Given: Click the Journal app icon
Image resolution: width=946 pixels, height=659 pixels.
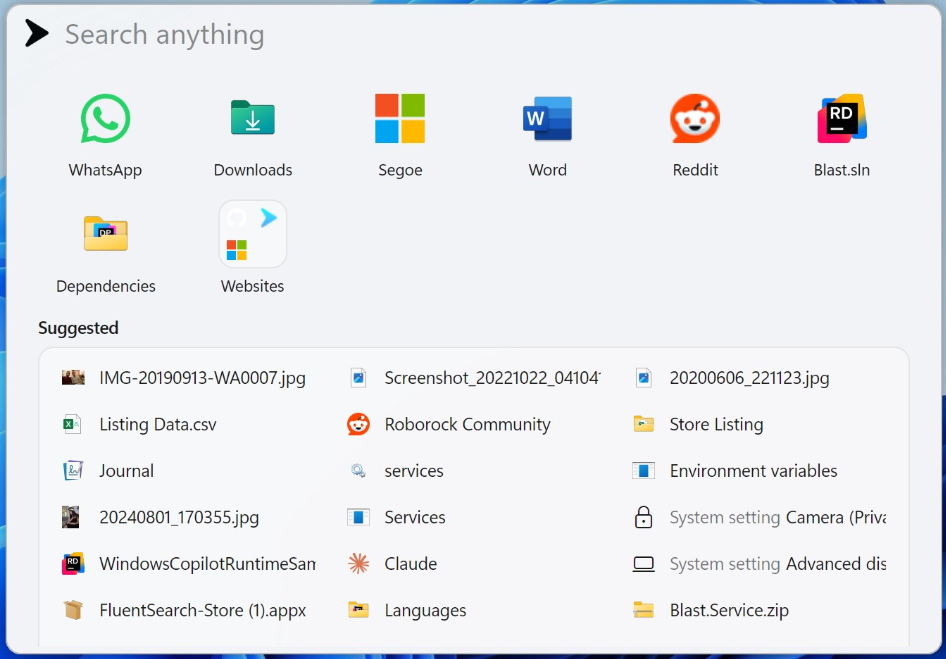Looking at the screenshot, I should click(72, 471).
